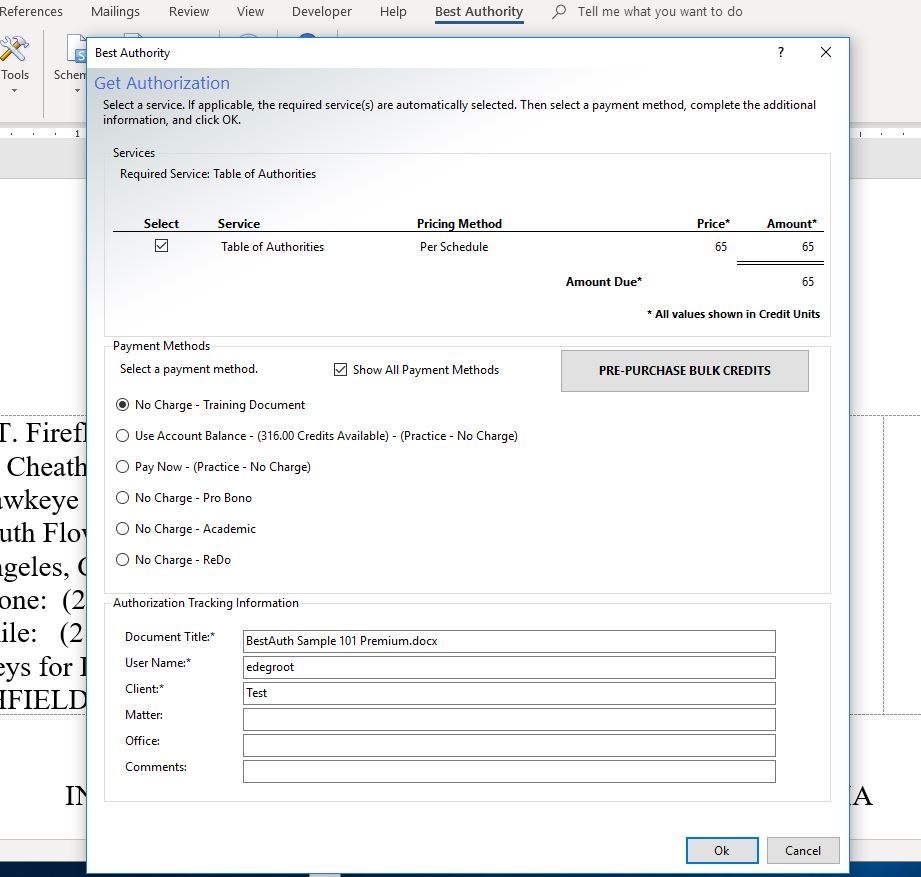Viewport: 921px width, 877px height.
Task: Click the Tell me search magnifier icon
Action: pyautogui.click(x=559, y=12)
